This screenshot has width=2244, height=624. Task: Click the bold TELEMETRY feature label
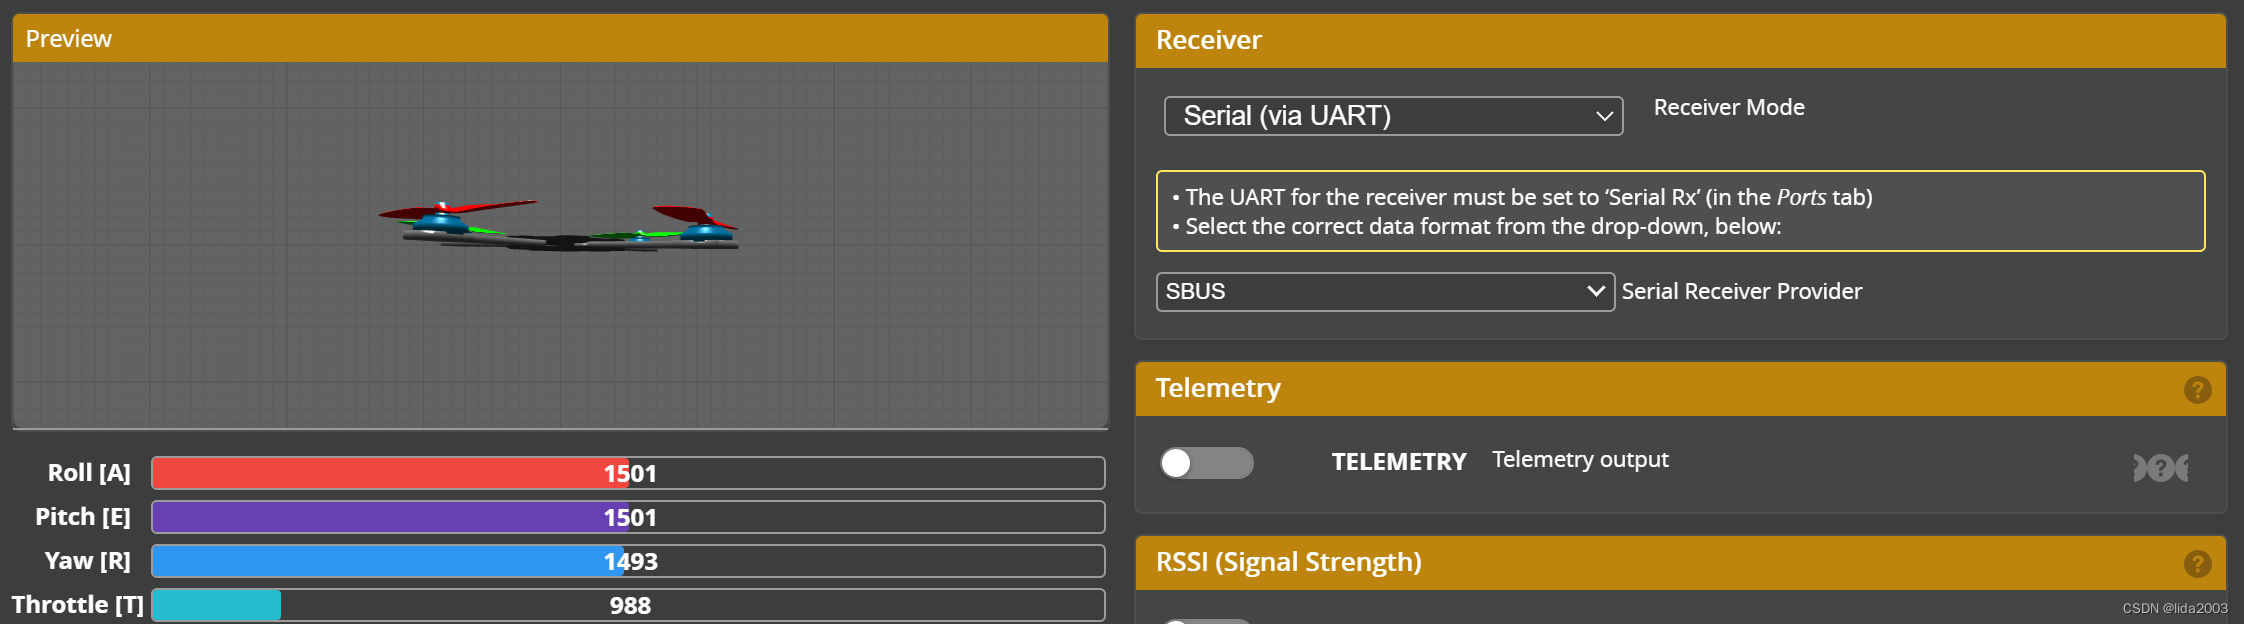[x=1398, y=462]
